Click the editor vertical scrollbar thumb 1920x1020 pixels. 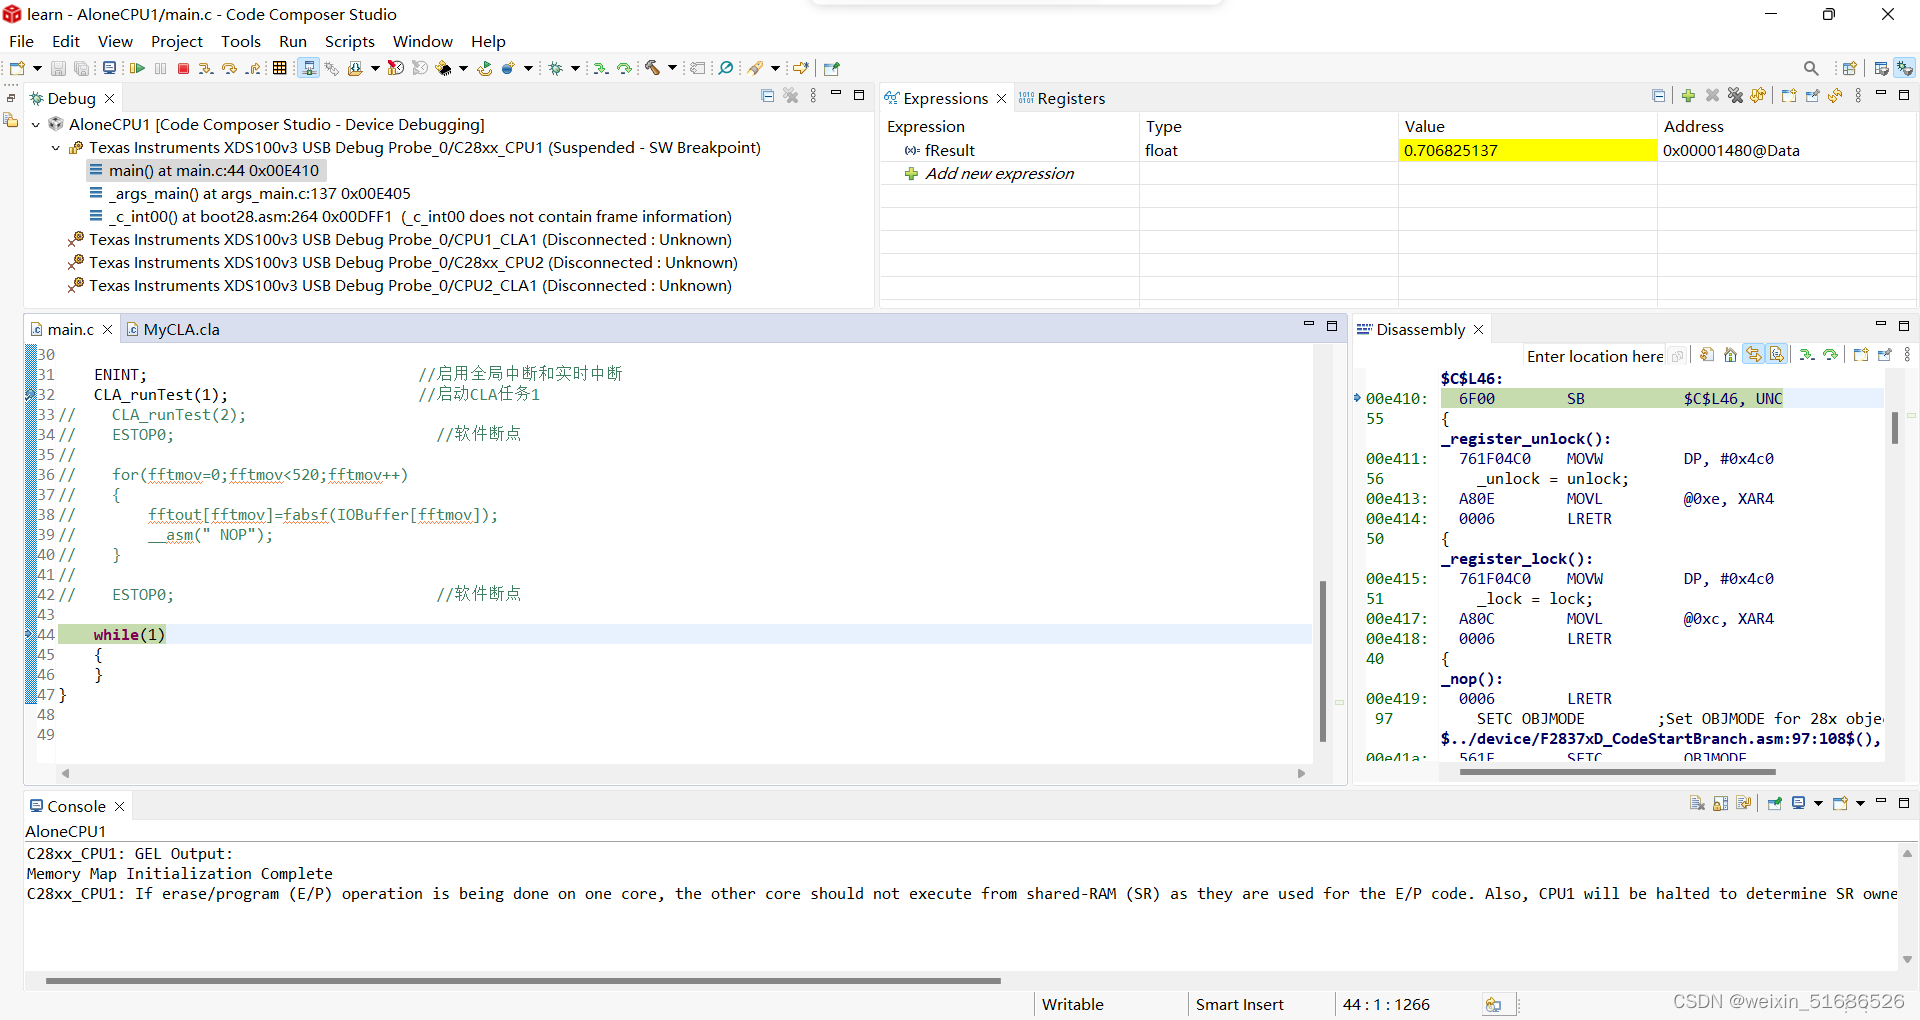pyautogui.click(x=1322, y=660)
